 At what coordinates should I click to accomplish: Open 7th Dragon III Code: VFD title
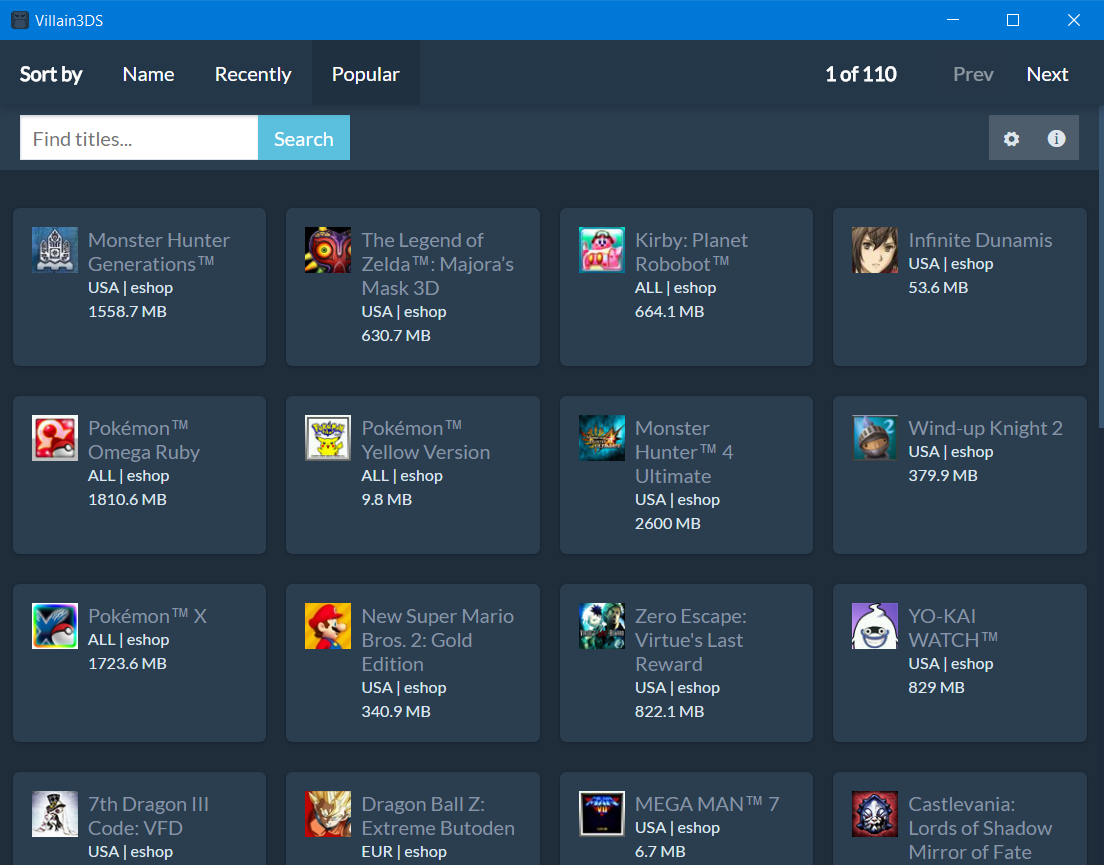click(x=148, y=816)
